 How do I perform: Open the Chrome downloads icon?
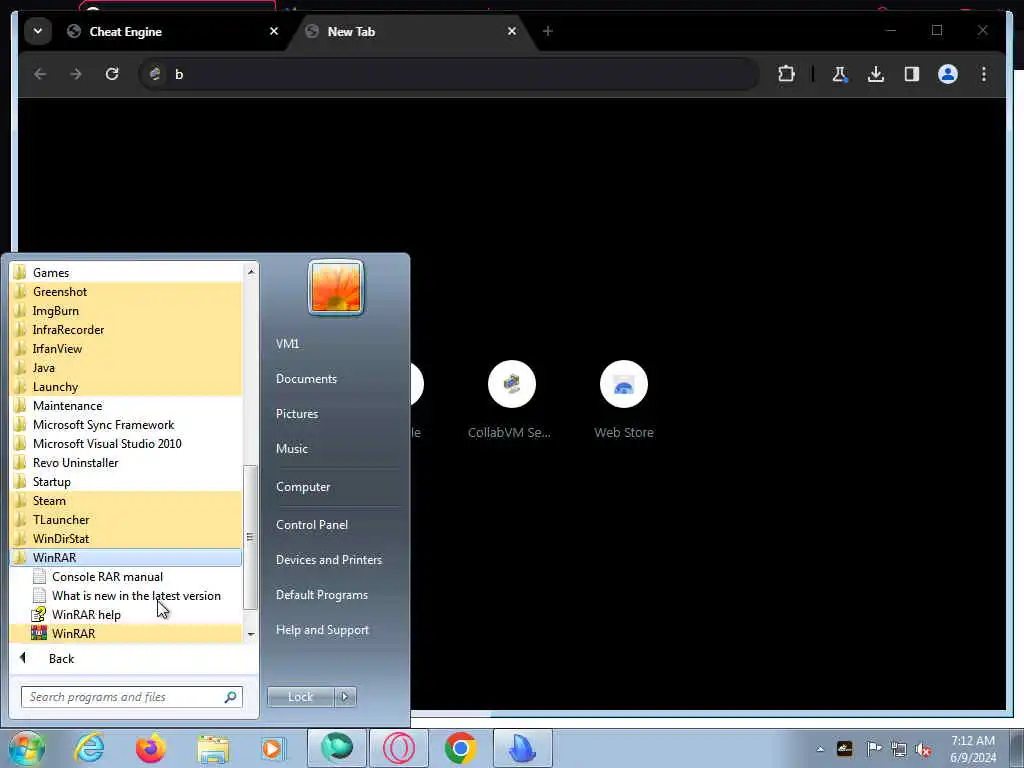point(876,74)
